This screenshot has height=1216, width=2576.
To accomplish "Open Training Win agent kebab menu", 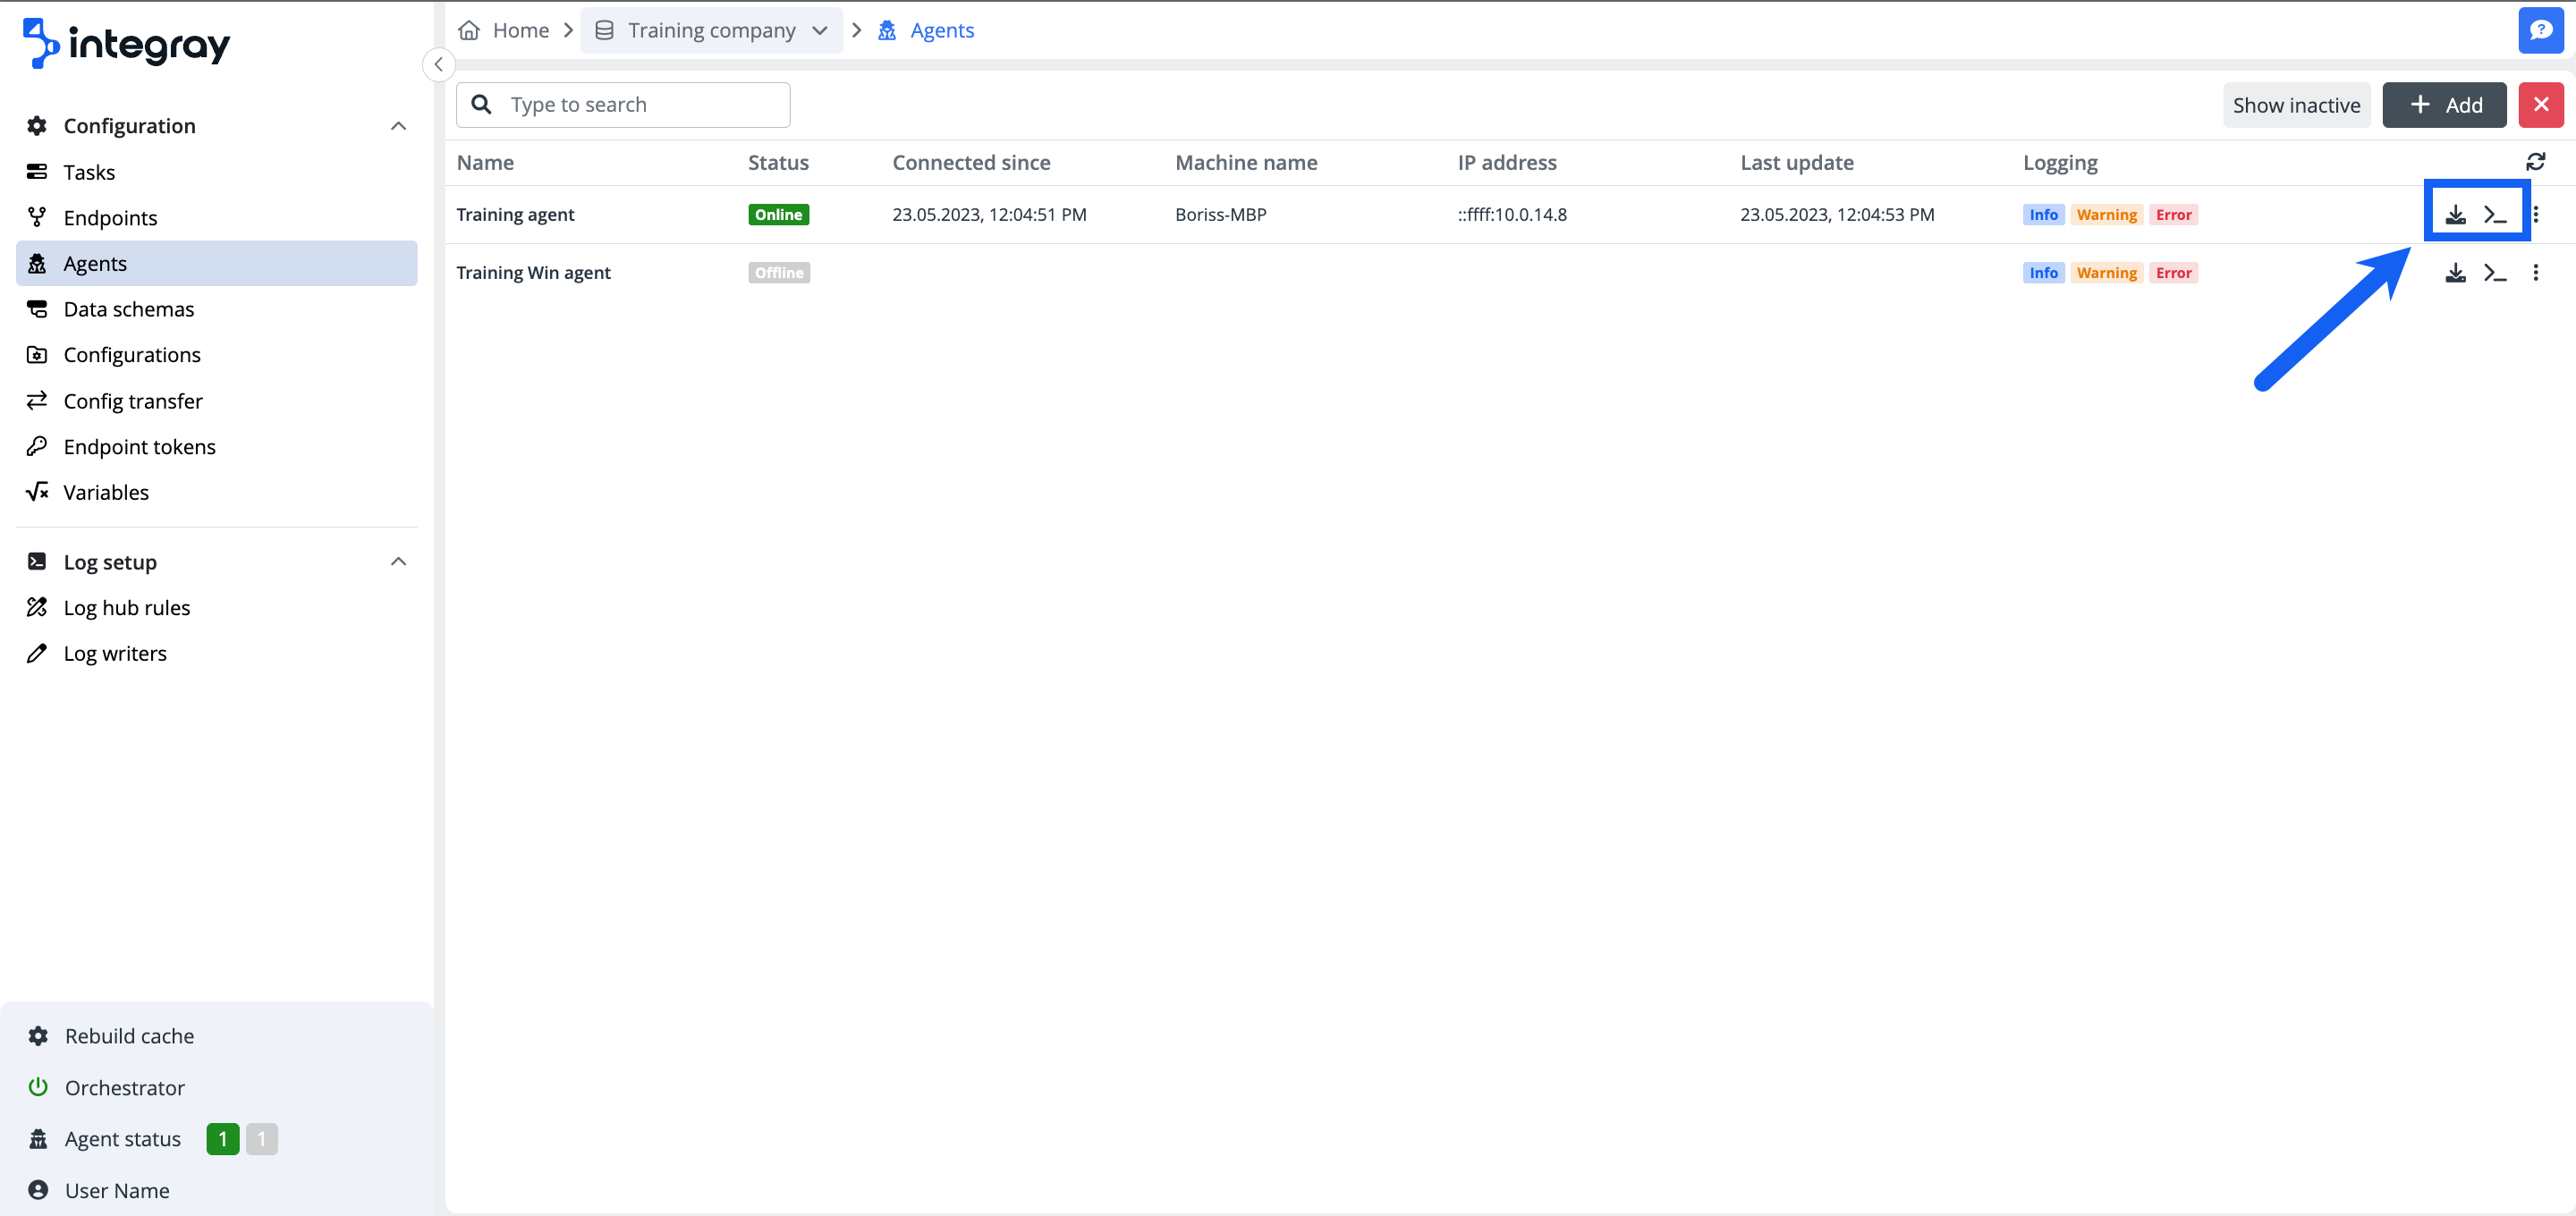I will 2535,272.
